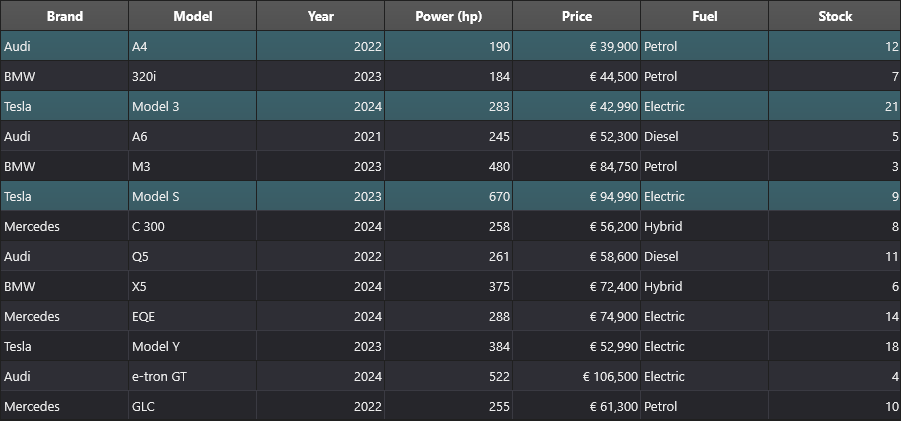The height and width of the screenshot is (421, 901).
Task: Click the BMW M3 price € 84,750
Action: (576, 166)
